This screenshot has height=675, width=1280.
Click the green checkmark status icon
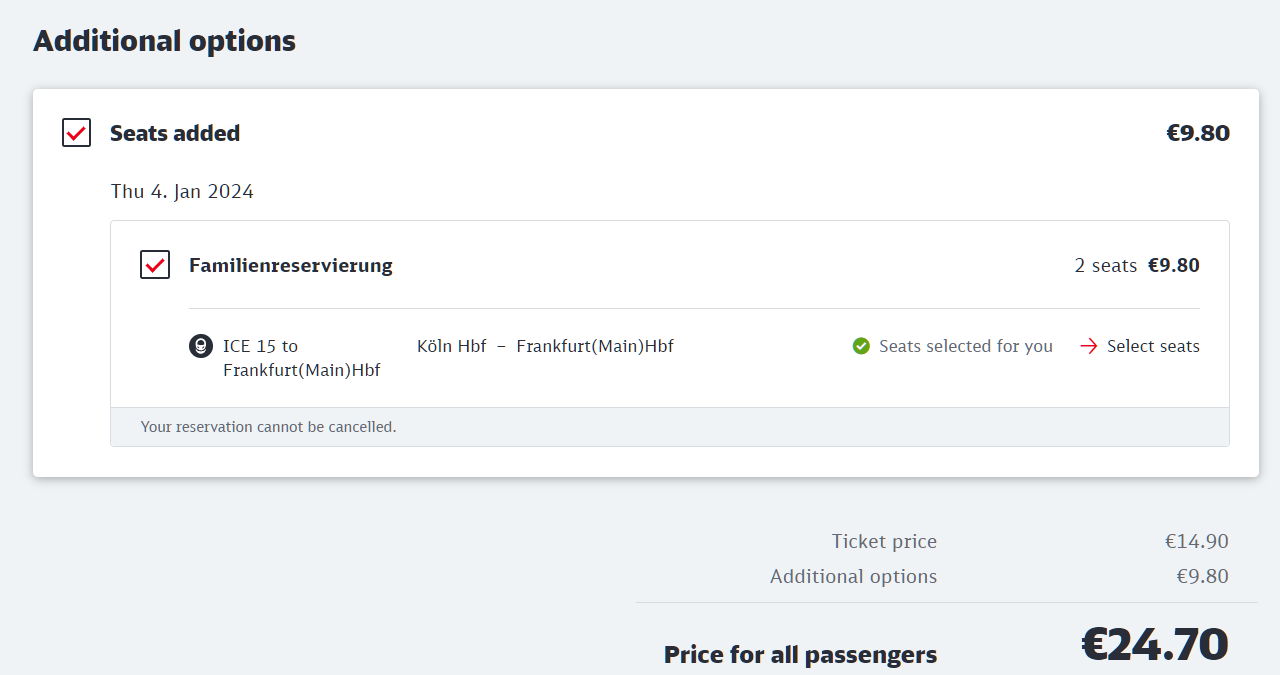(861, 346)
